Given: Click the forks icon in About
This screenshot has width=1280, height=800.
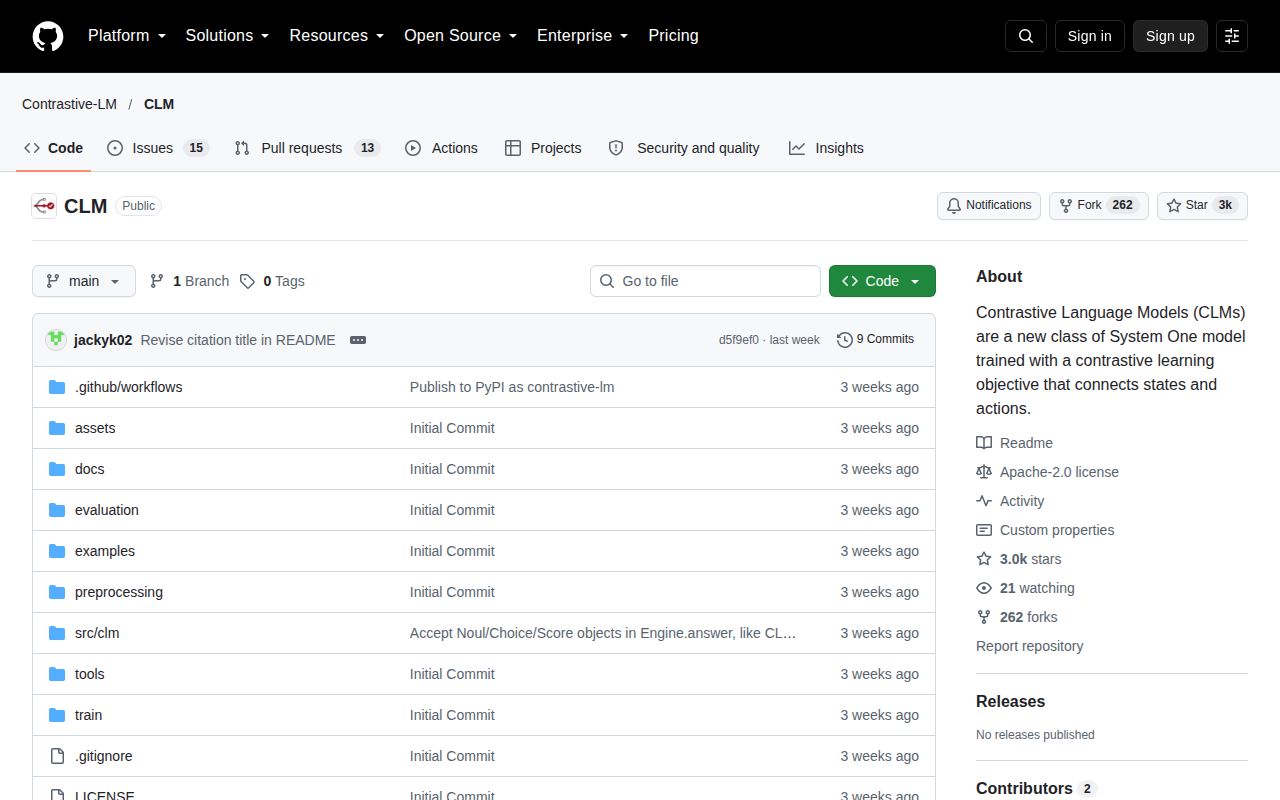Looking at the screenshot, I should tap(984, 617).
